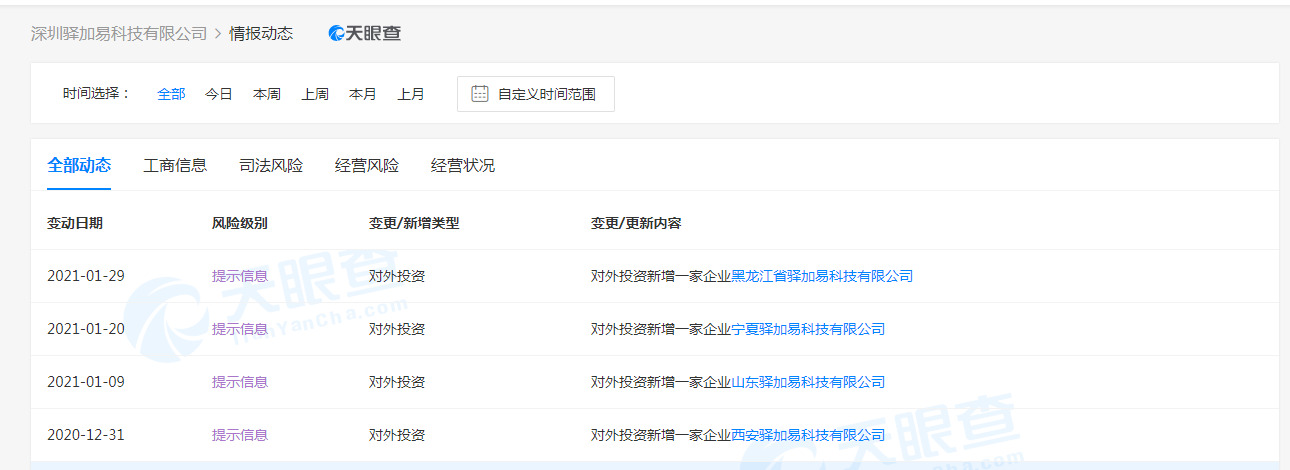Select date 2021-01-29
This screenshot has width=1290, height=470.
click(86, 276)
